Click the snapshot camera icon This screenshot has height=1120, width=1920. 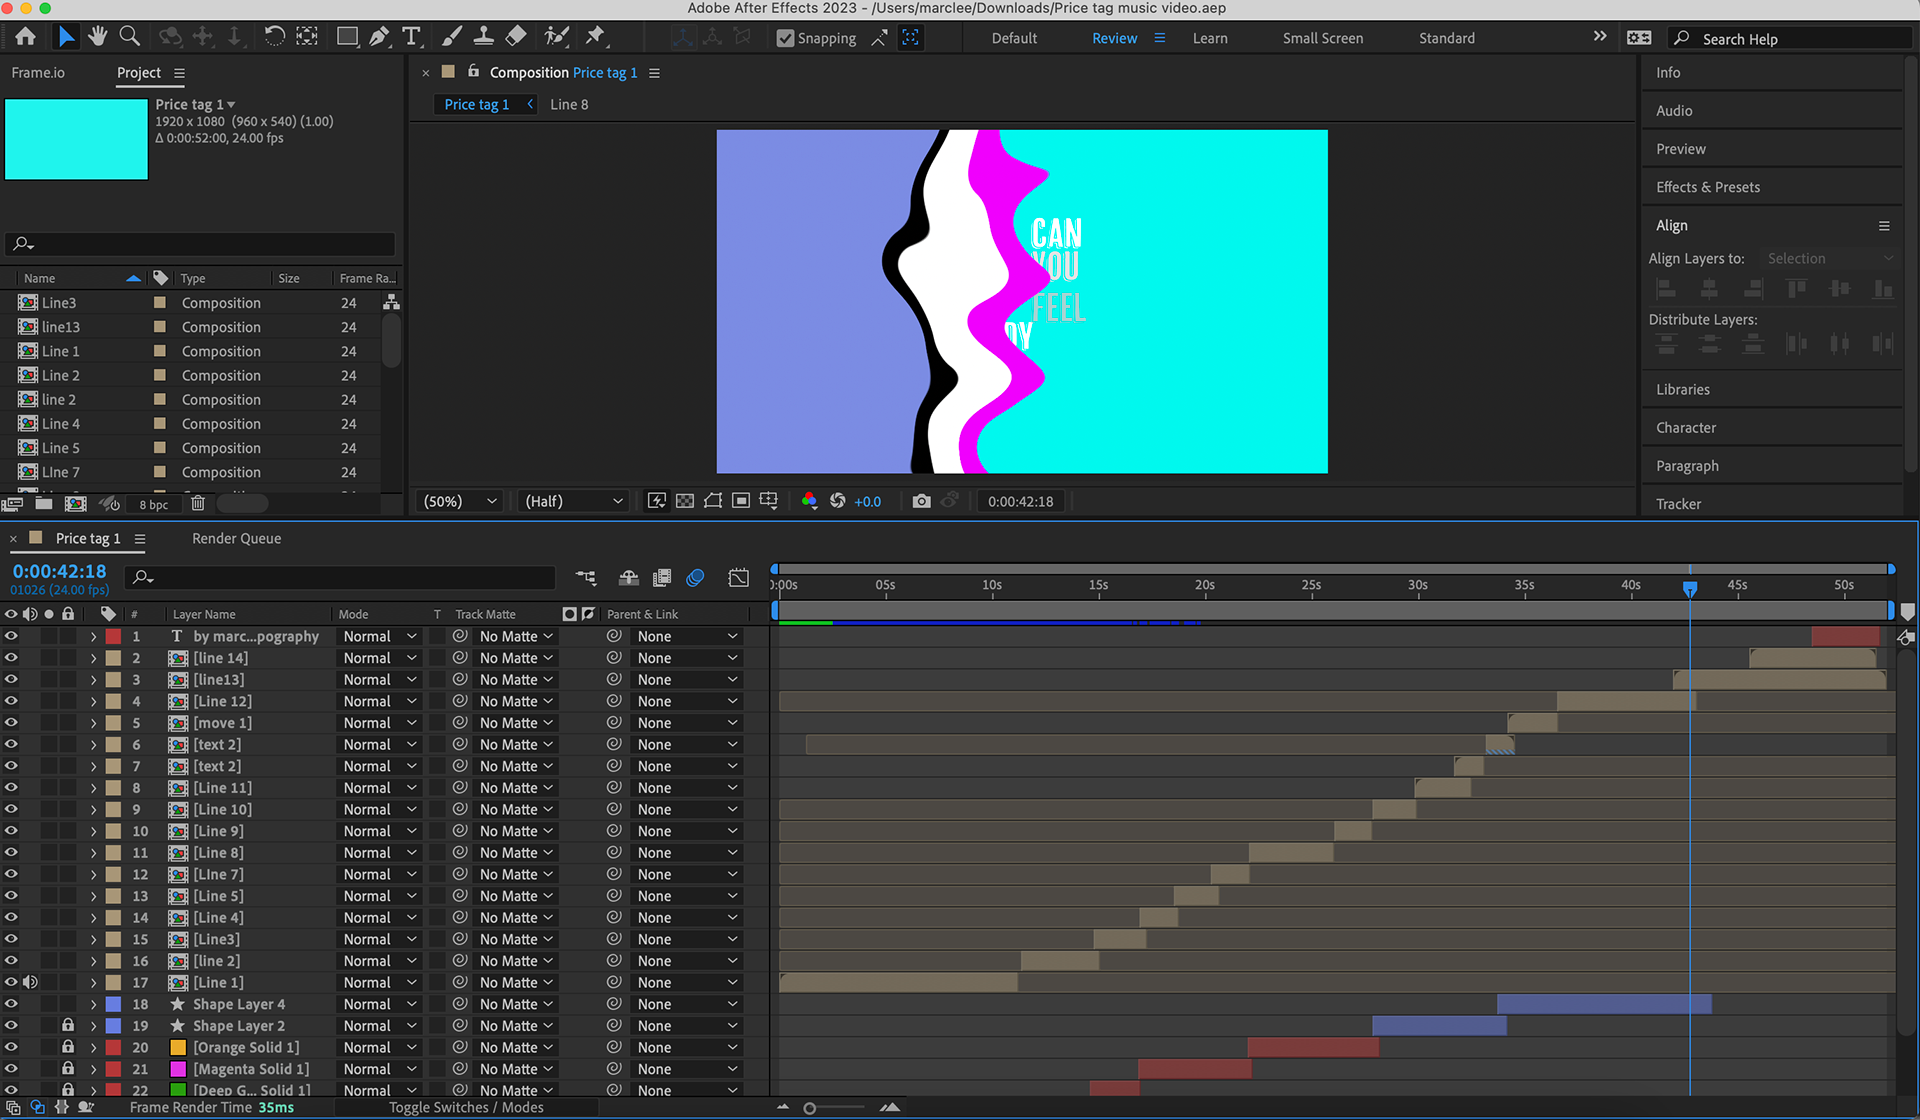(921, 501)
